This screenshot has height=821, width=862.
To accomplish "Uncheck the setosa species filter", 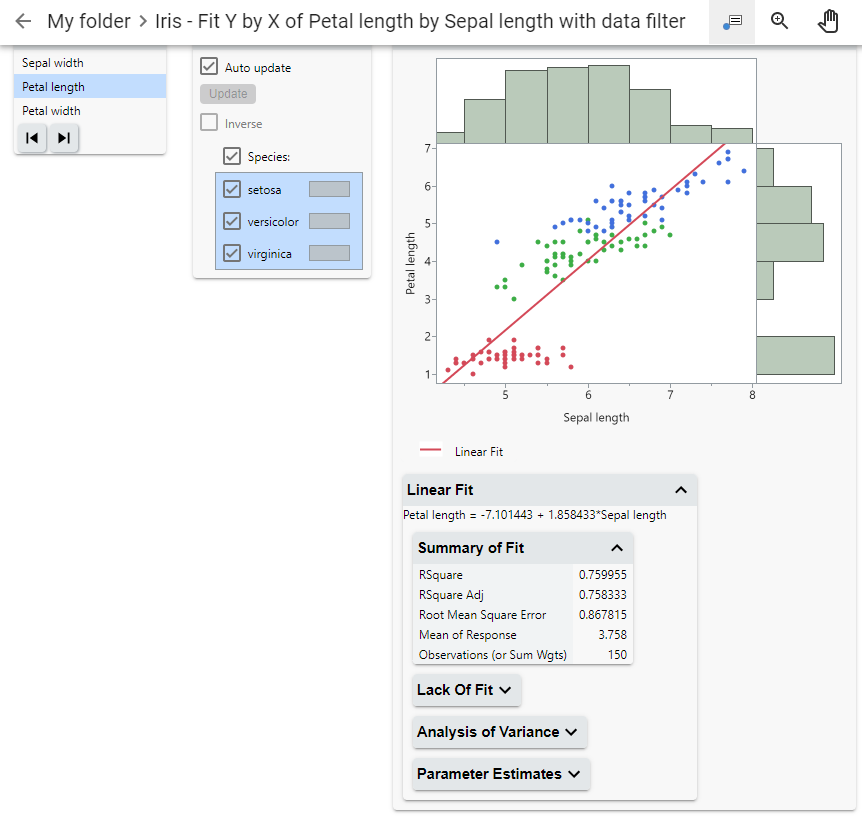I will click(232, 189).
